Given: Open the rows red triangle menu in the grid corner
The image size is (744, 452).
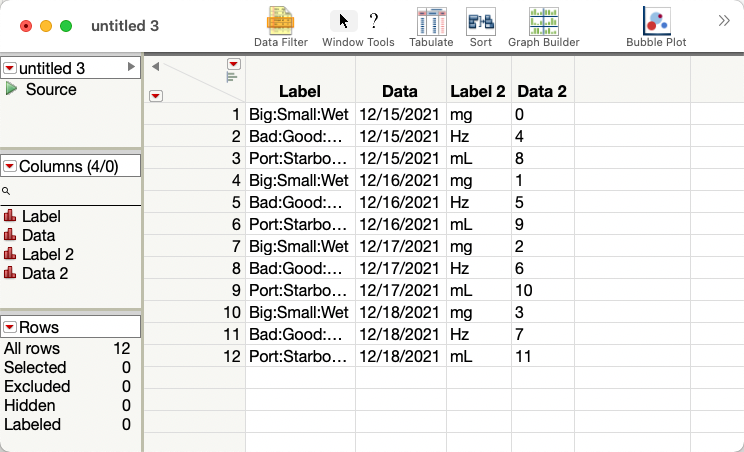Looking at the screenshot, I should (155, 96).
